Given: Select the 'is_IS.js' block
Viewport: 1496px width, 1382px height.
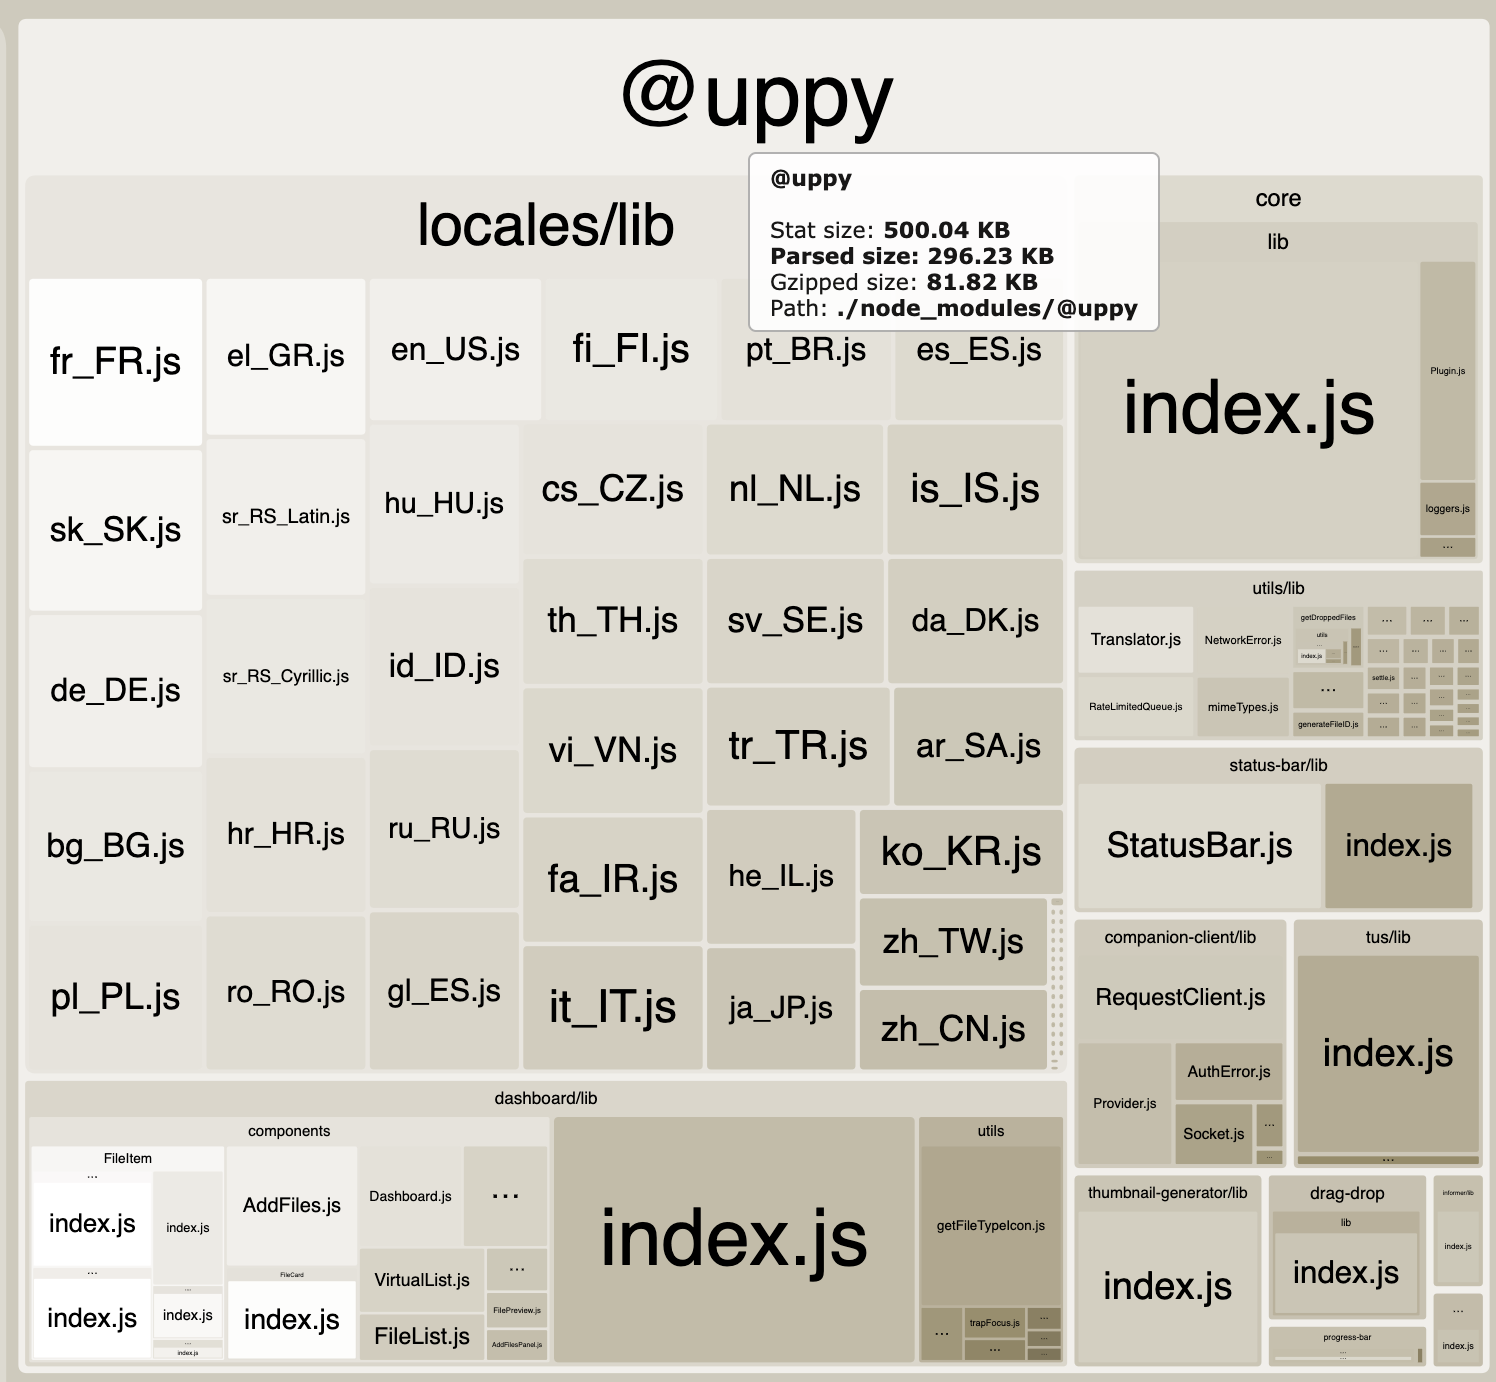Looking at the screenshot, I should (x=975, y=490).
